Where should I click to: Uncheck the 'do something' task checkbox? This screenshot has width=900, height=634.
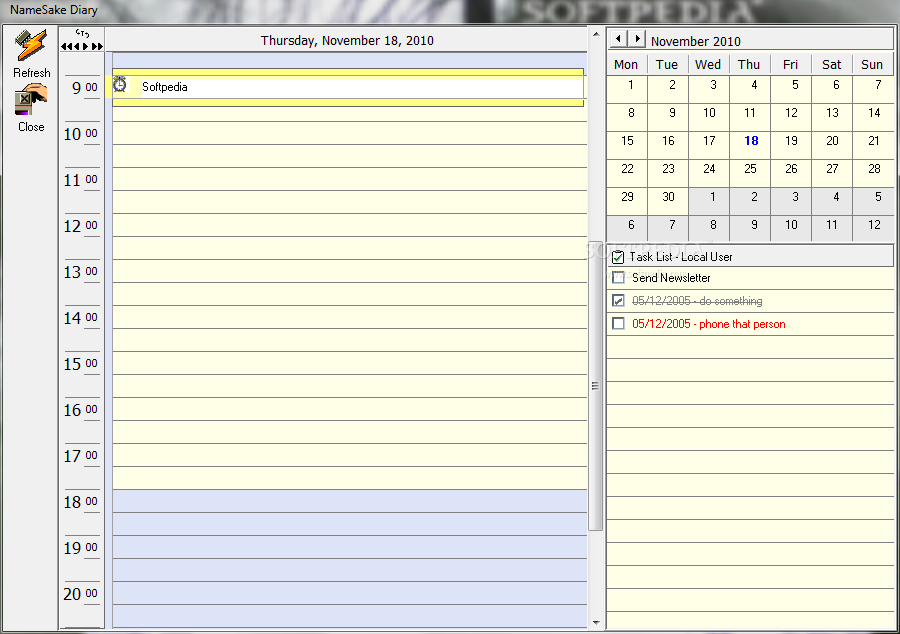click(x=618, y=300)
